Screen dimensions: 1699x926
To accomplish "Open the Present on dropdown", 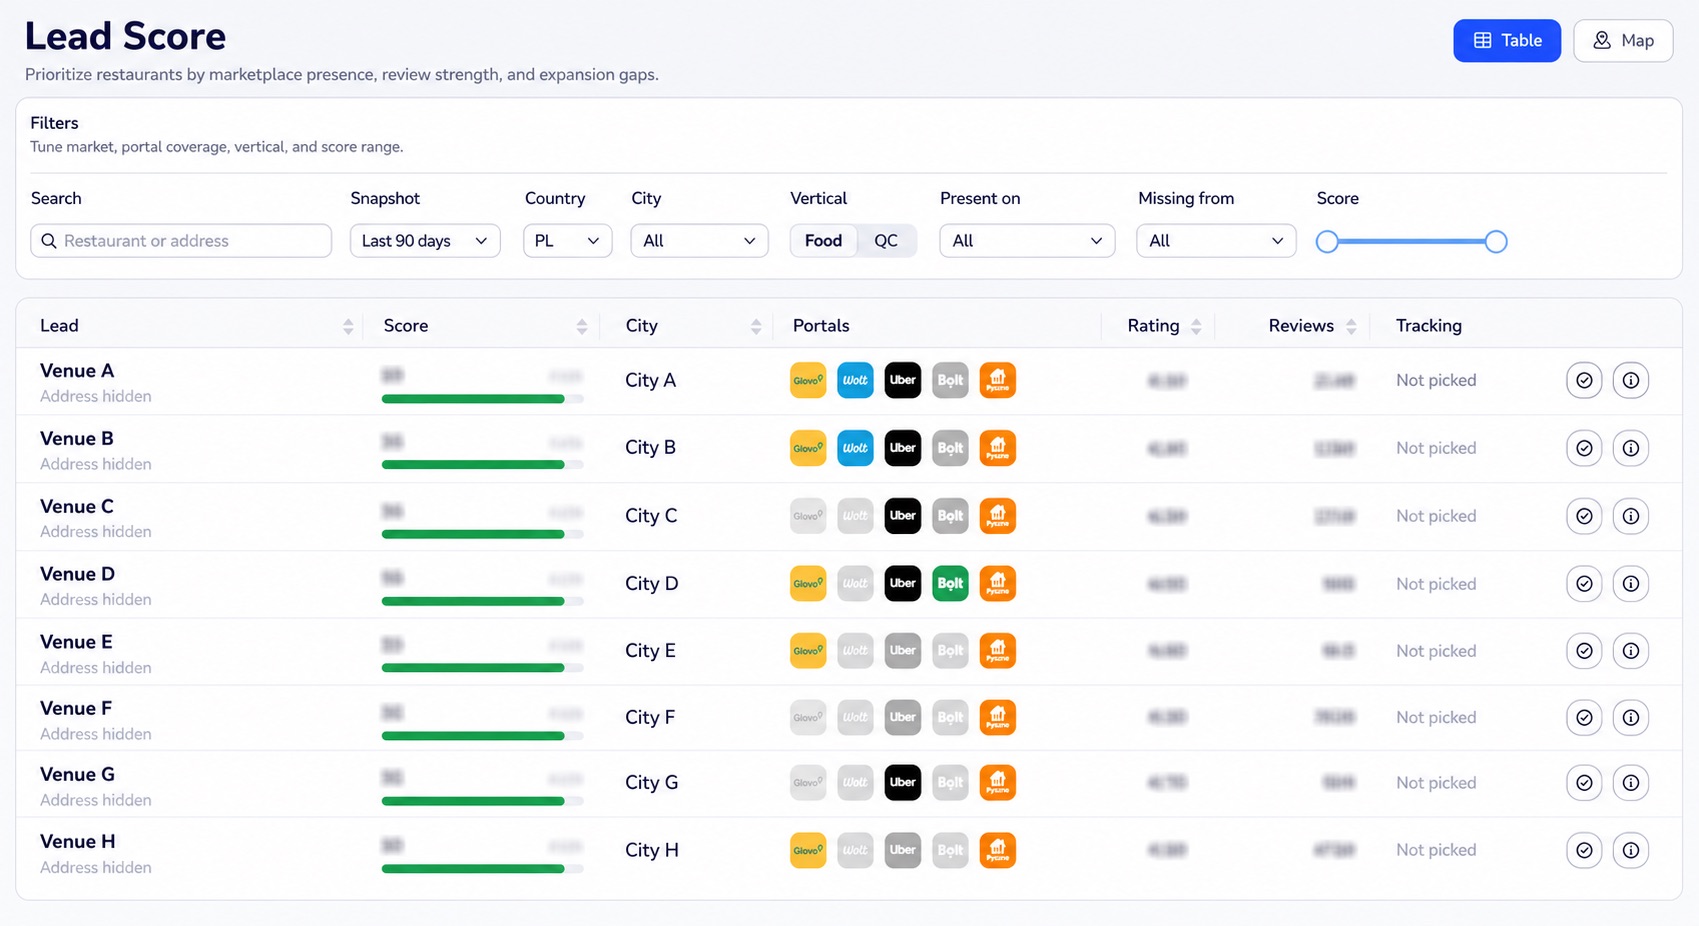I will [1027, 241].
